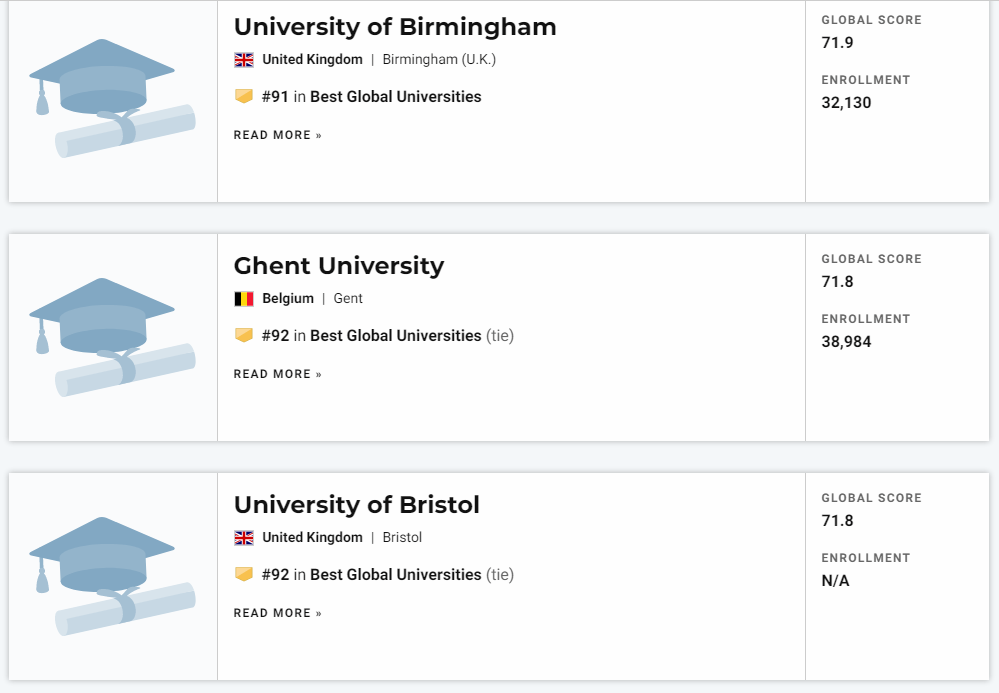
Task: Open Best Global Universities link for #91 ranking
Action: pos(396,97)
